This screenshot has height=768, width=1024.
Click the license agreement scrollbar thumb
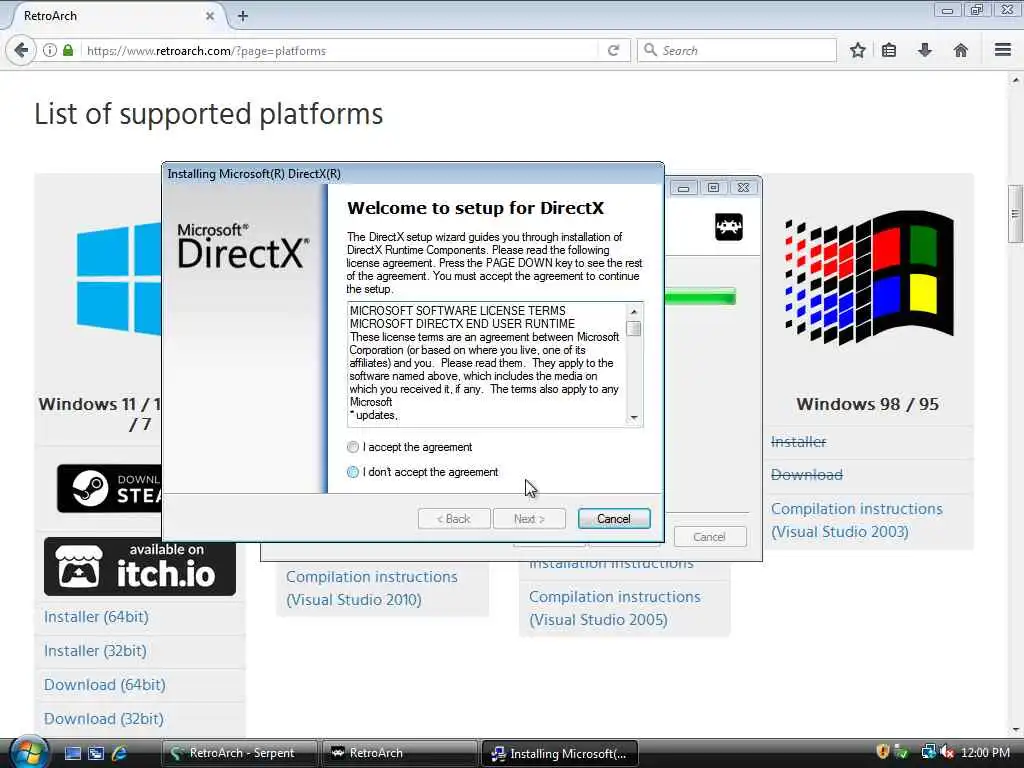633,328
